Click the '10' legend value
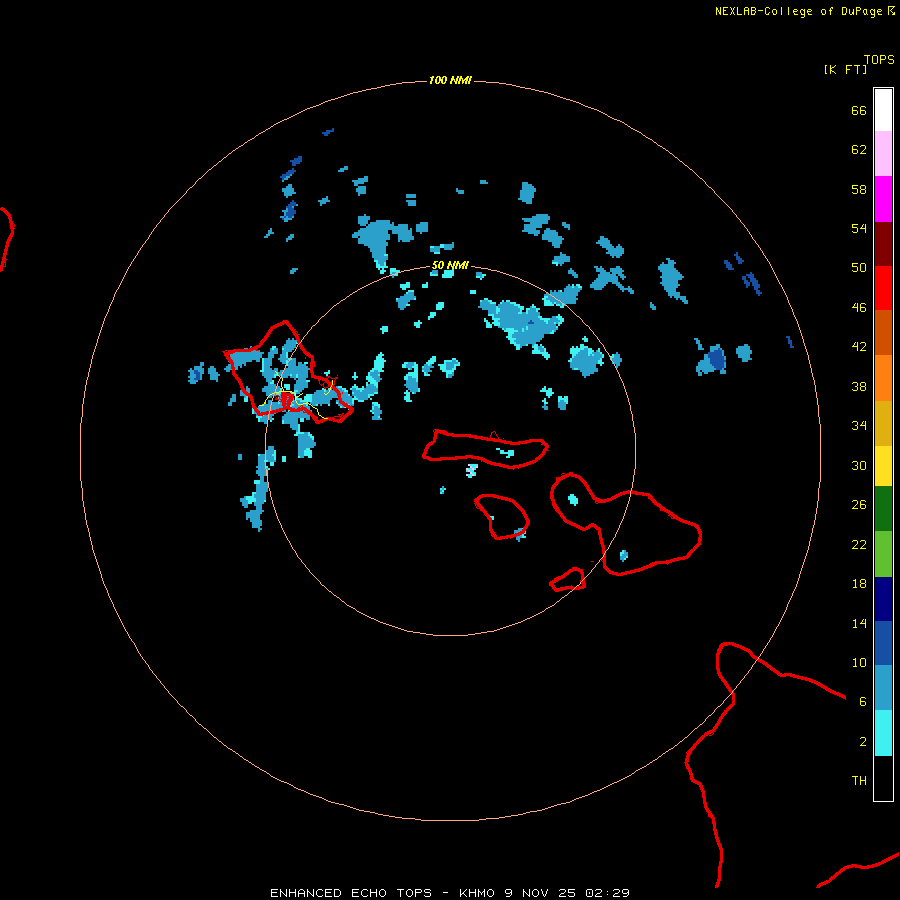The image size is (900, 900). coord(859,662)
